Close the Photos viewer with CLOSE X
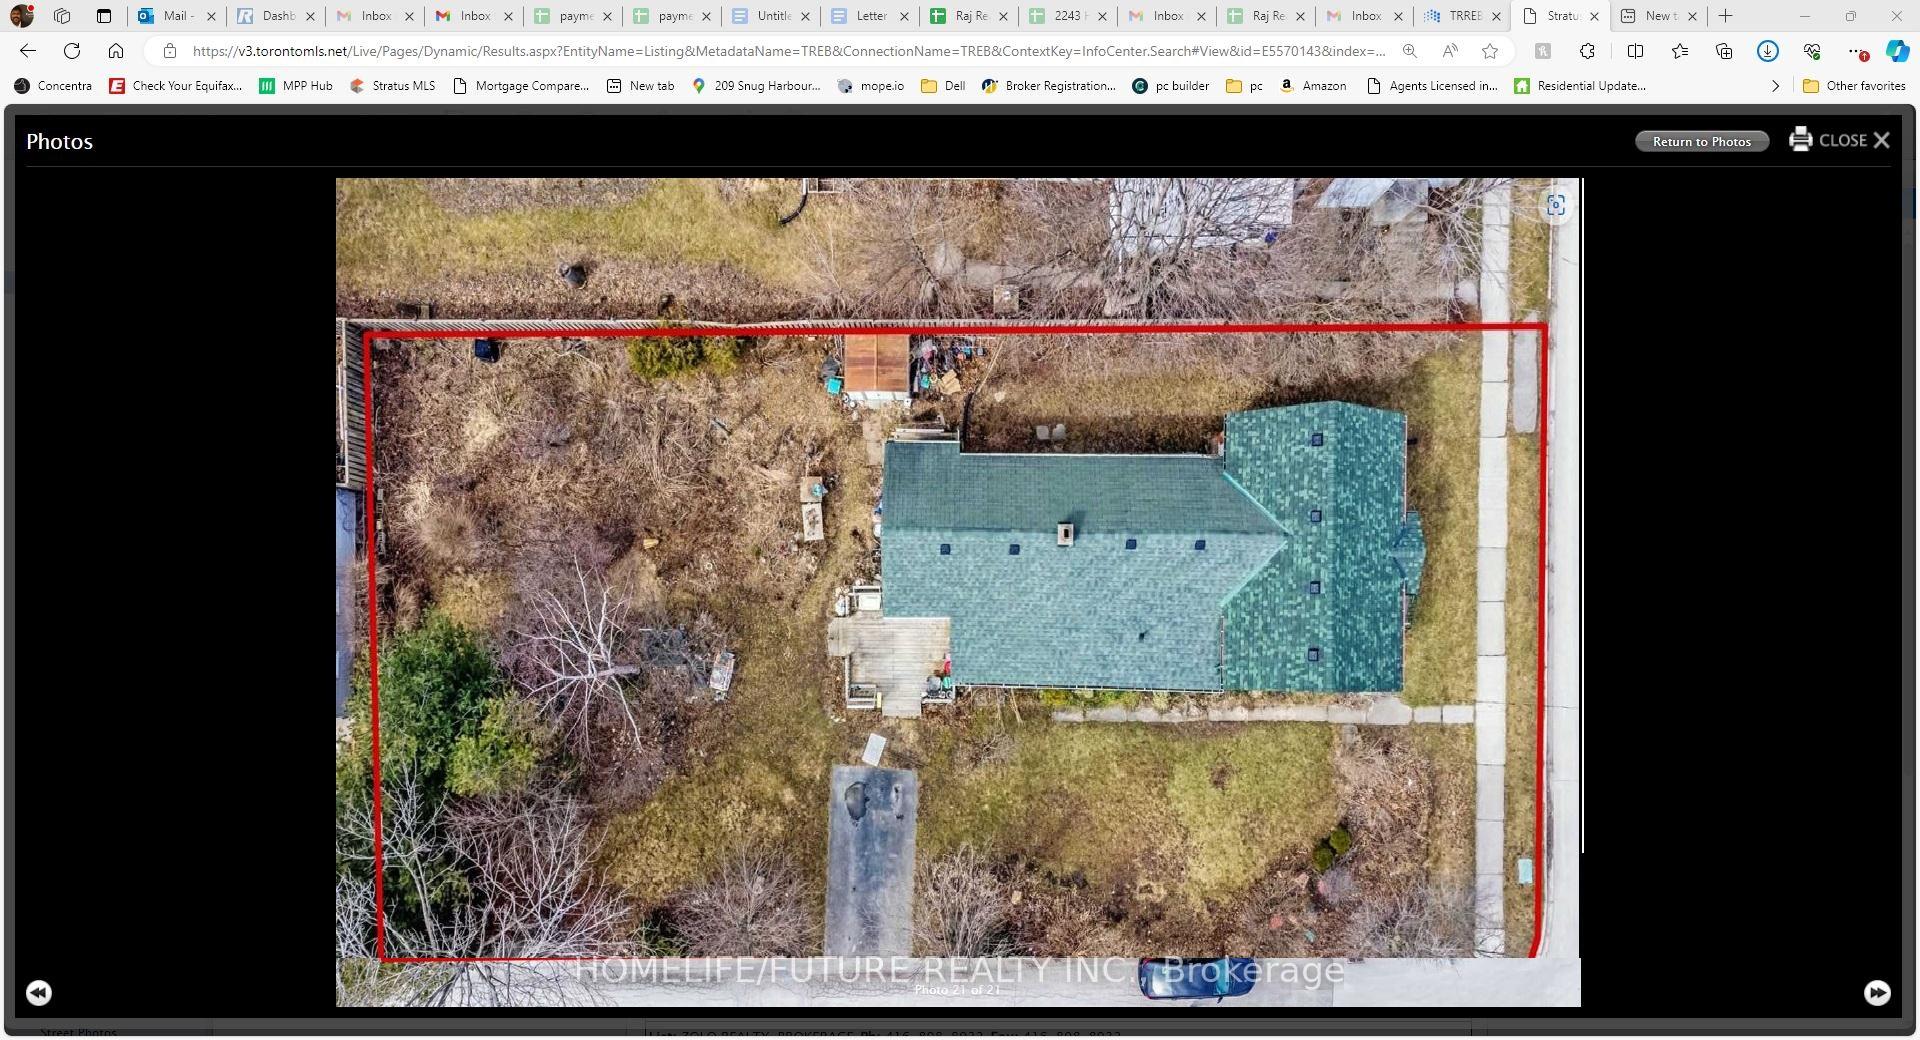Screen dimensions: 1920x1040 click(x=1855, y=140)
